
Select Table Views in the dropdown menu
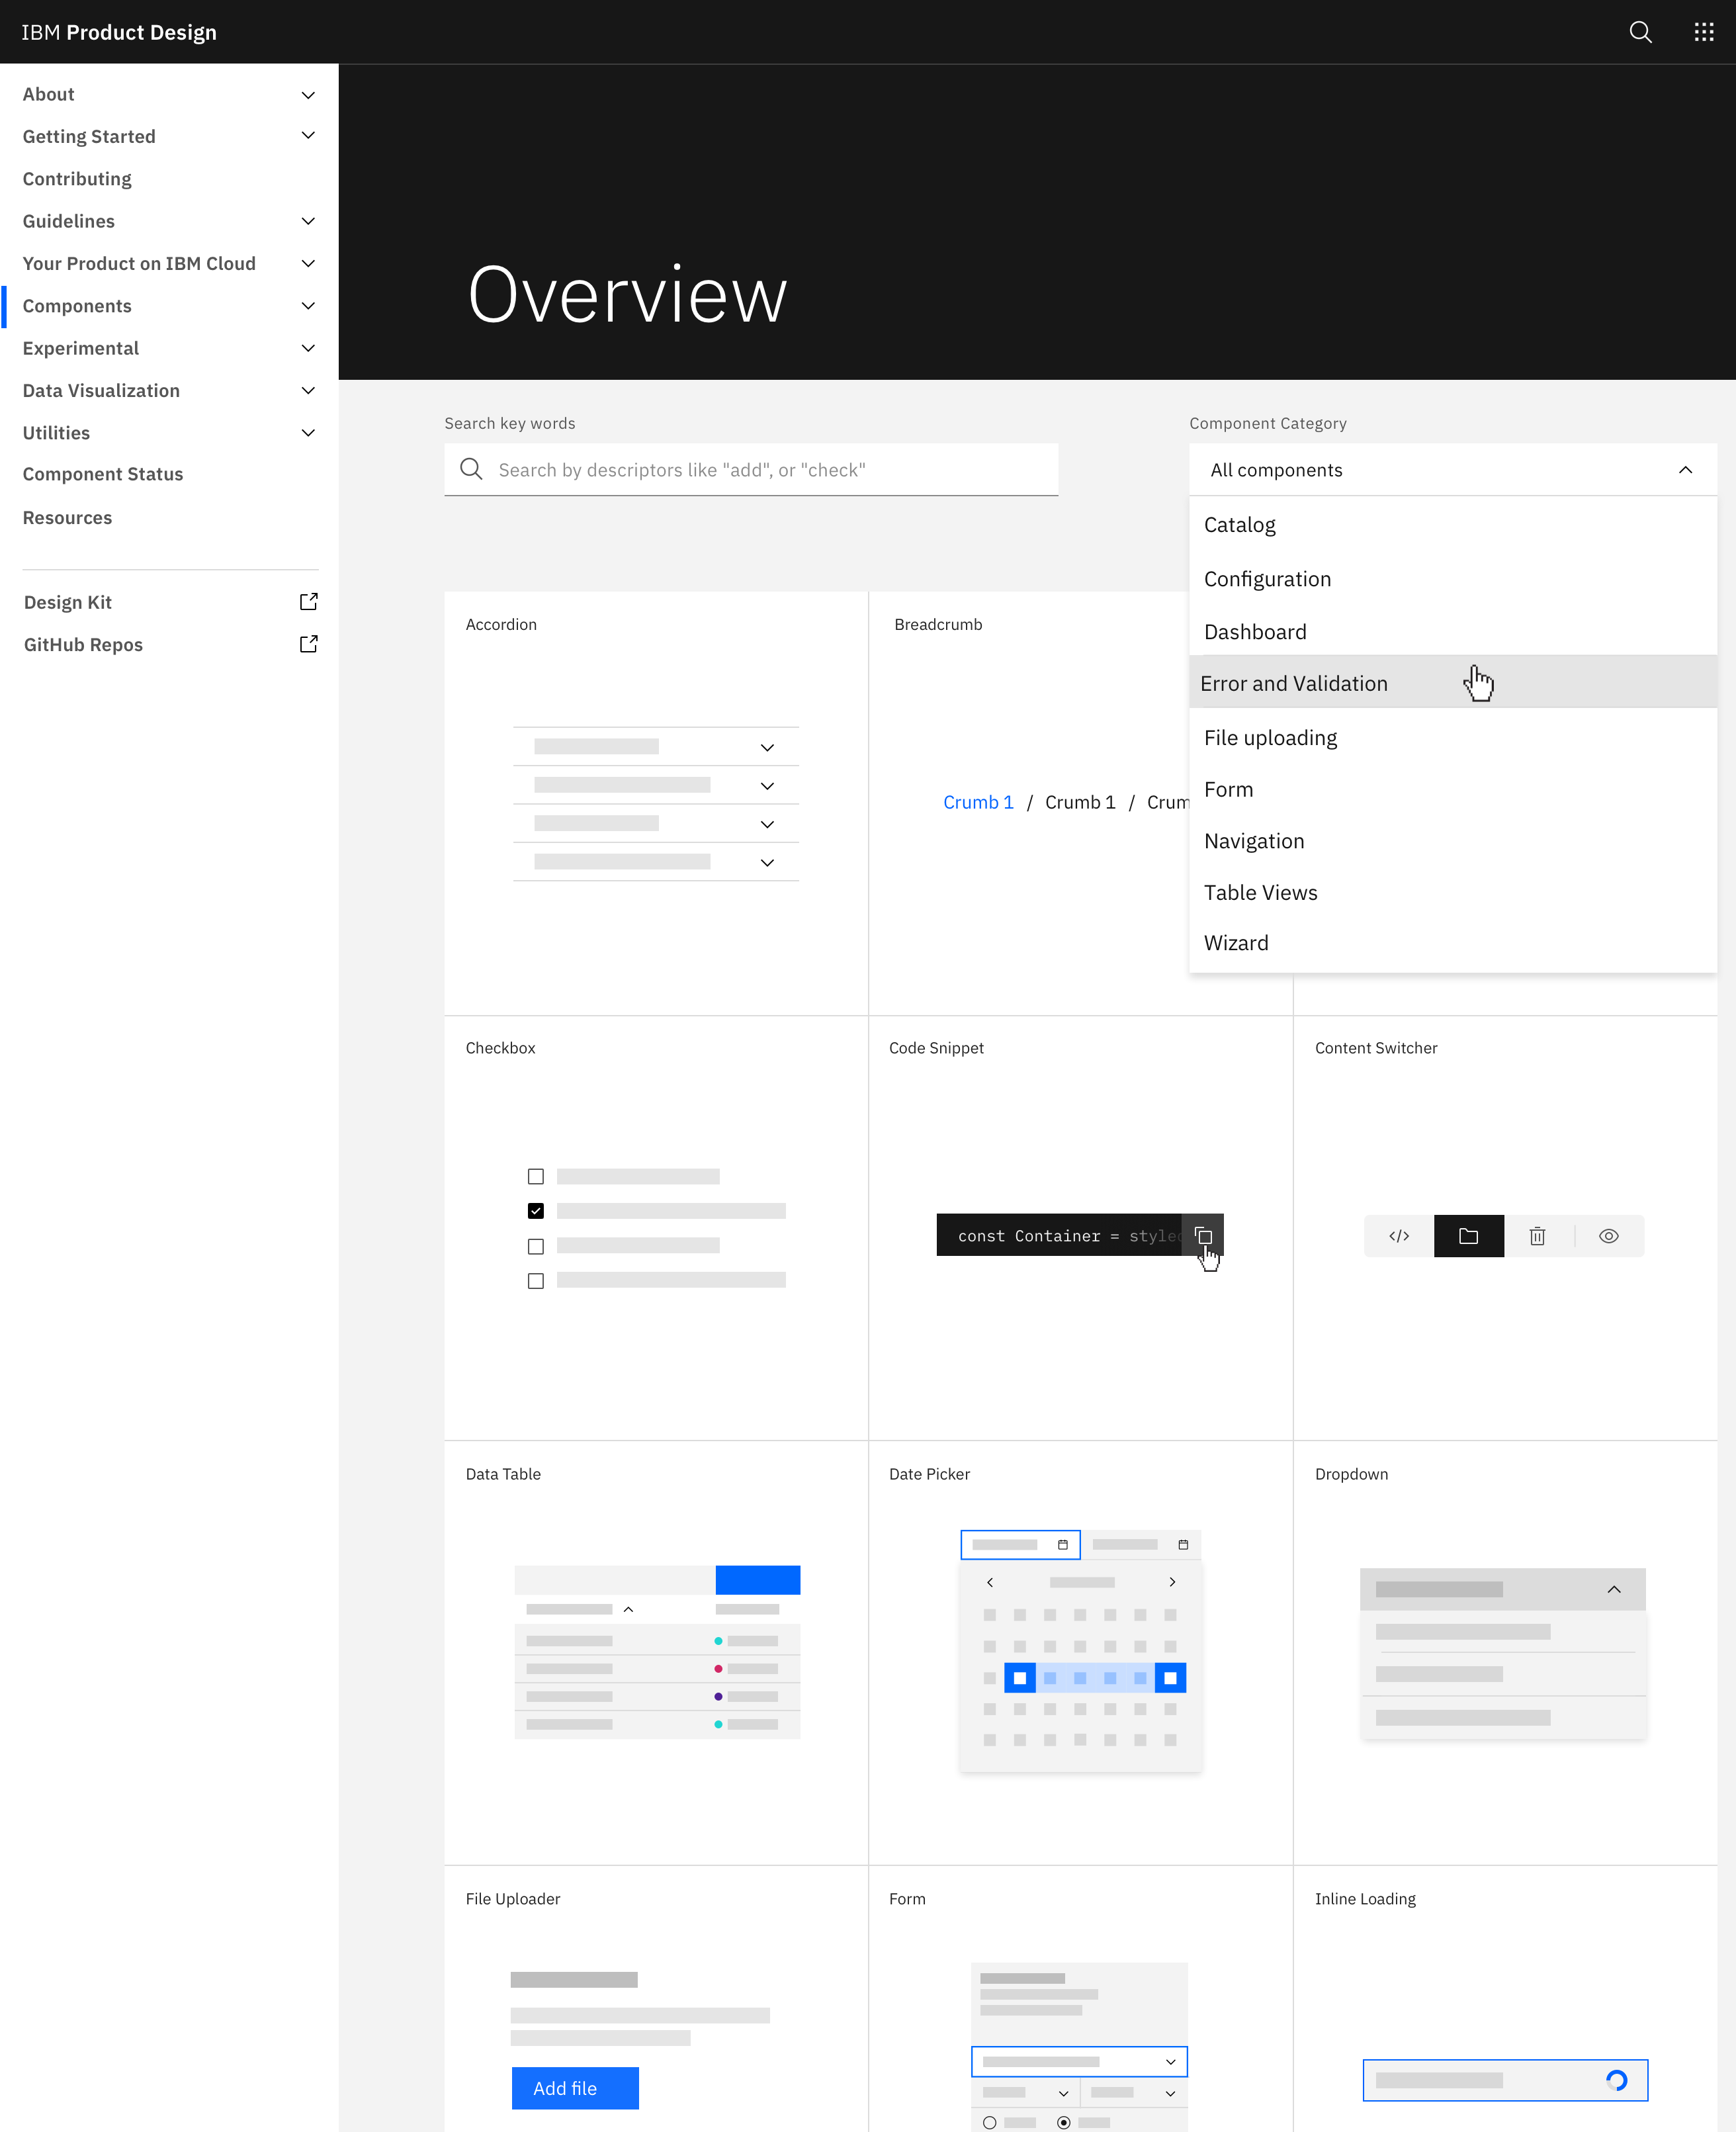tap(1261, 892)
